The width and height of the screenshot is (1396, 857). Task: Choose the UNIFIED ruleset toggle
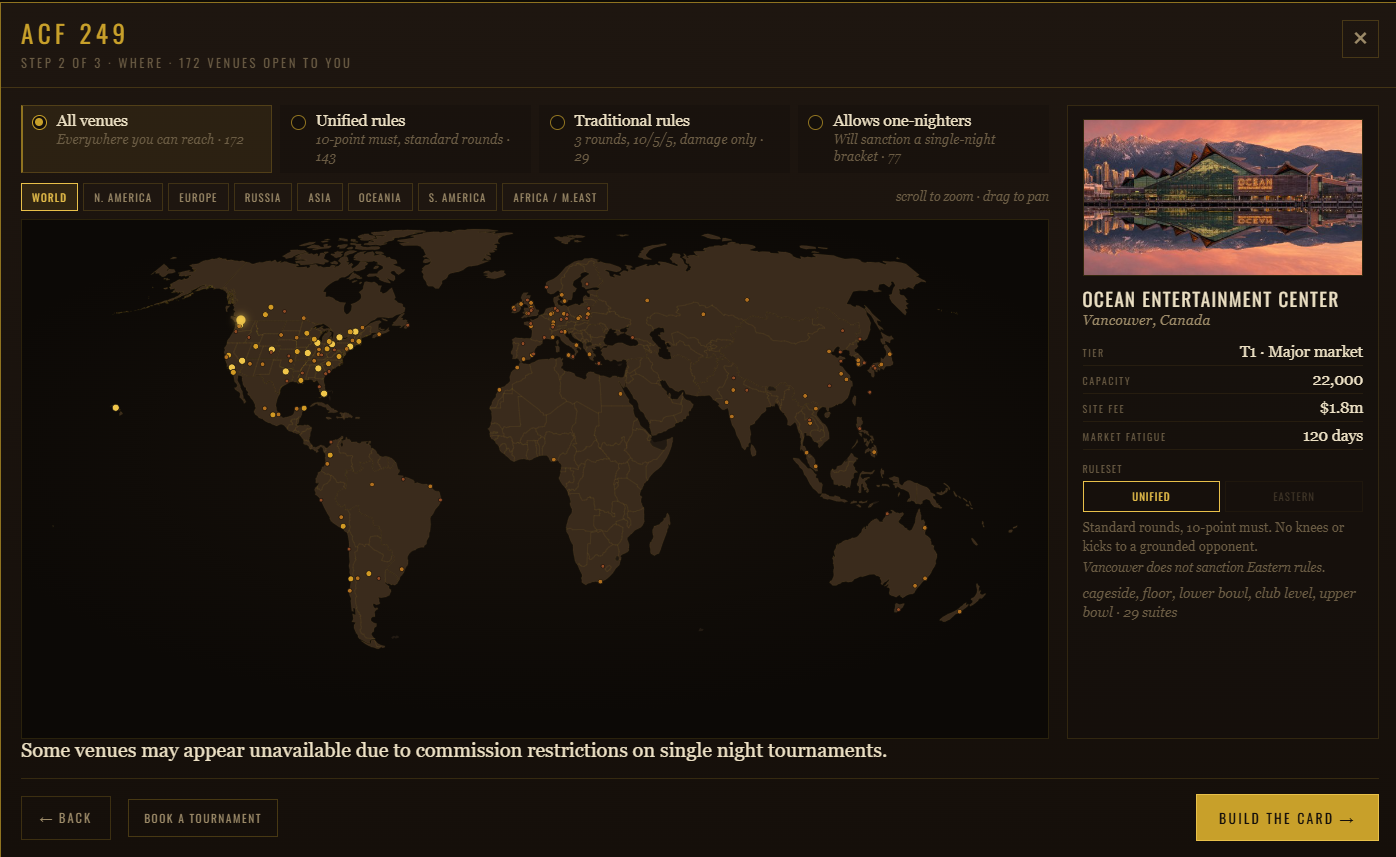click(1151, 497)
